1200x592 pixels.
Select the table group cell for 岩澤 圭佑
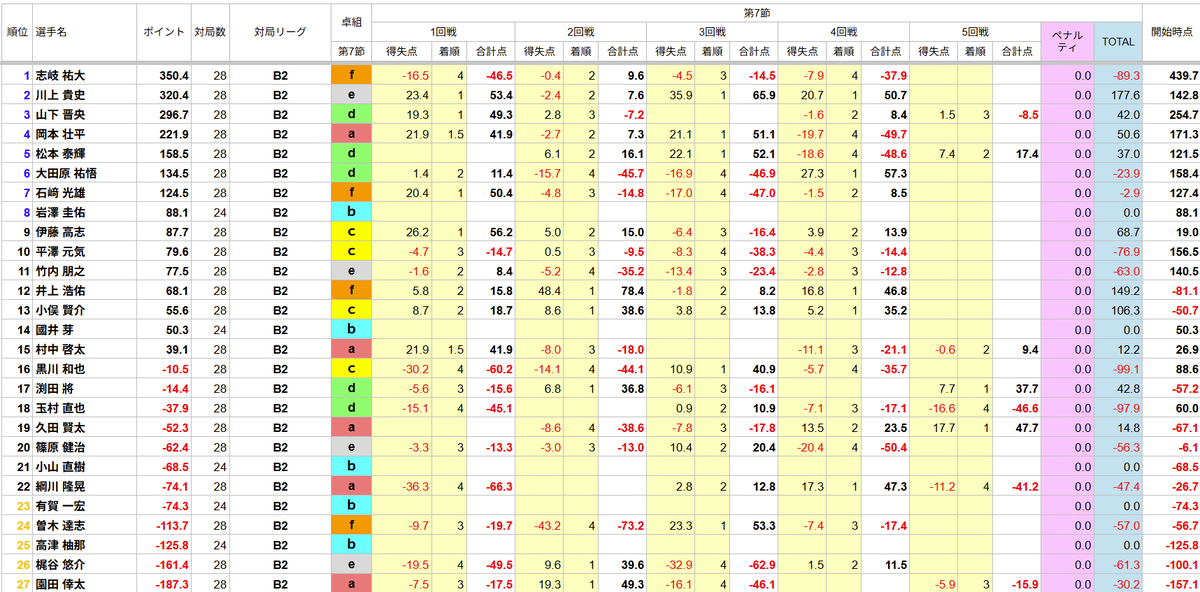(x=350, y=212)
